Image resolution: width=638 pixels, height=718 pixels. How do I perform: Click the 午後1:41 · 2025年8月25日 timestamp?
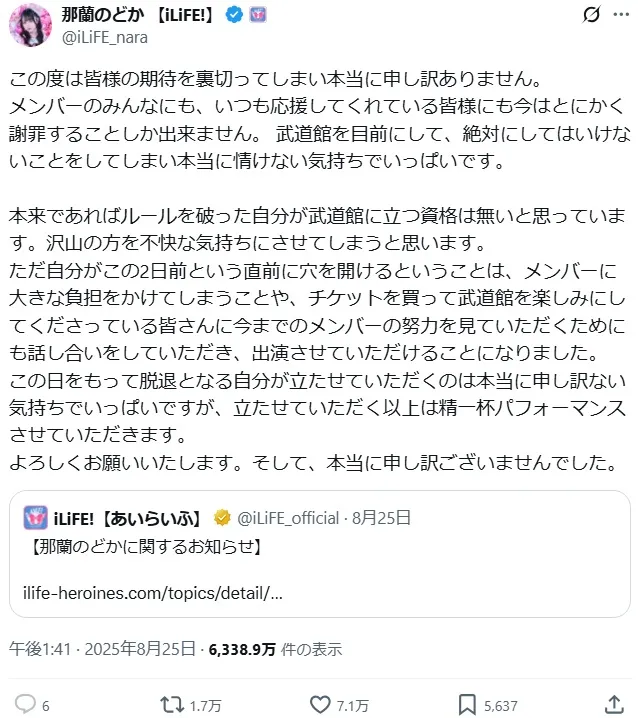[x=102, y=648]
